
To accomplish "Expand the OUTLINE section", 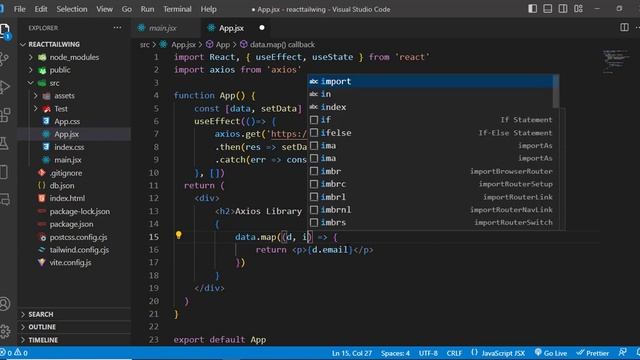I will (42, 327).
